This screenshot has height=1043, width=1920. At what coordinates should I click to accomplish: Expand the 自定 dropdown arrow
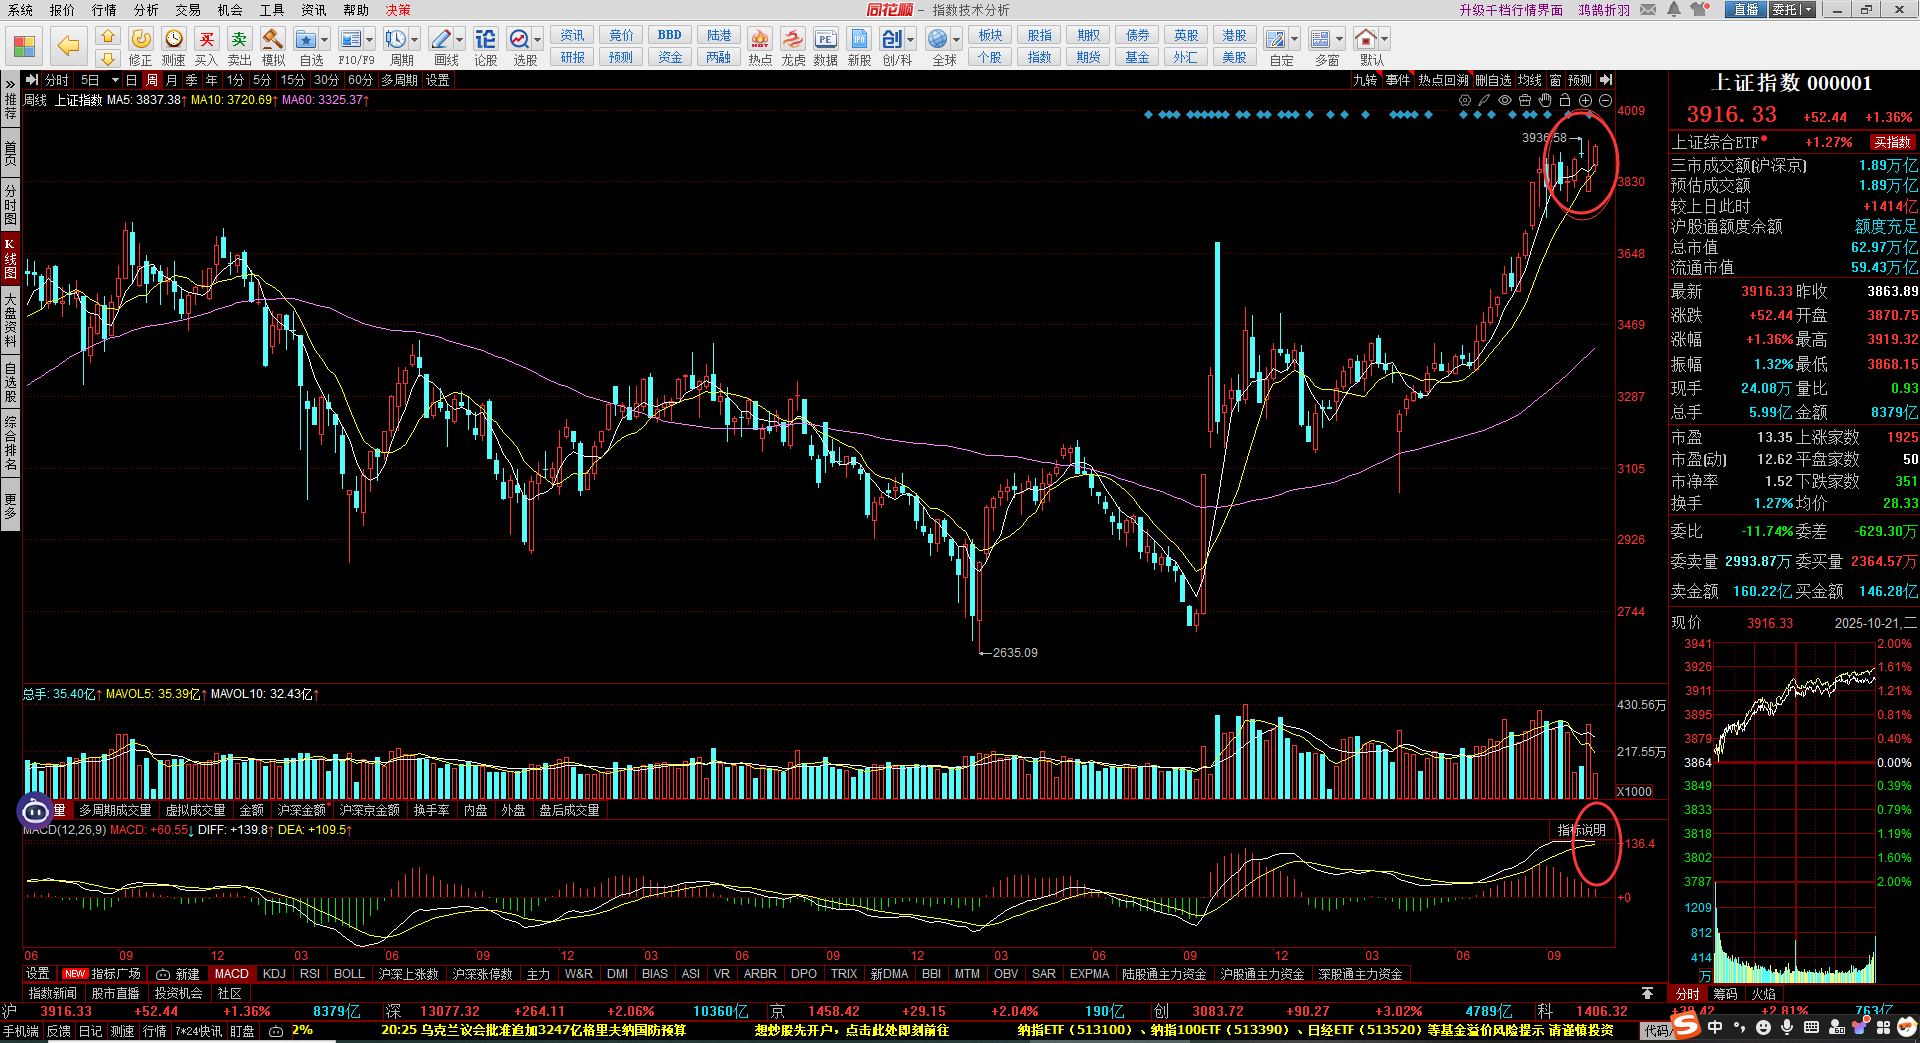coord(1294,40)
